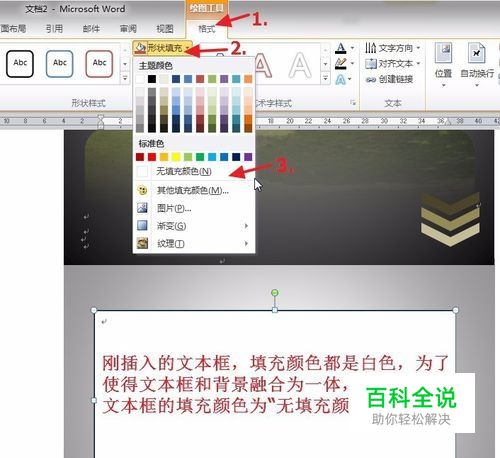
Task: Click the top-middle sizing handle of text box
Action: point(275,310)
